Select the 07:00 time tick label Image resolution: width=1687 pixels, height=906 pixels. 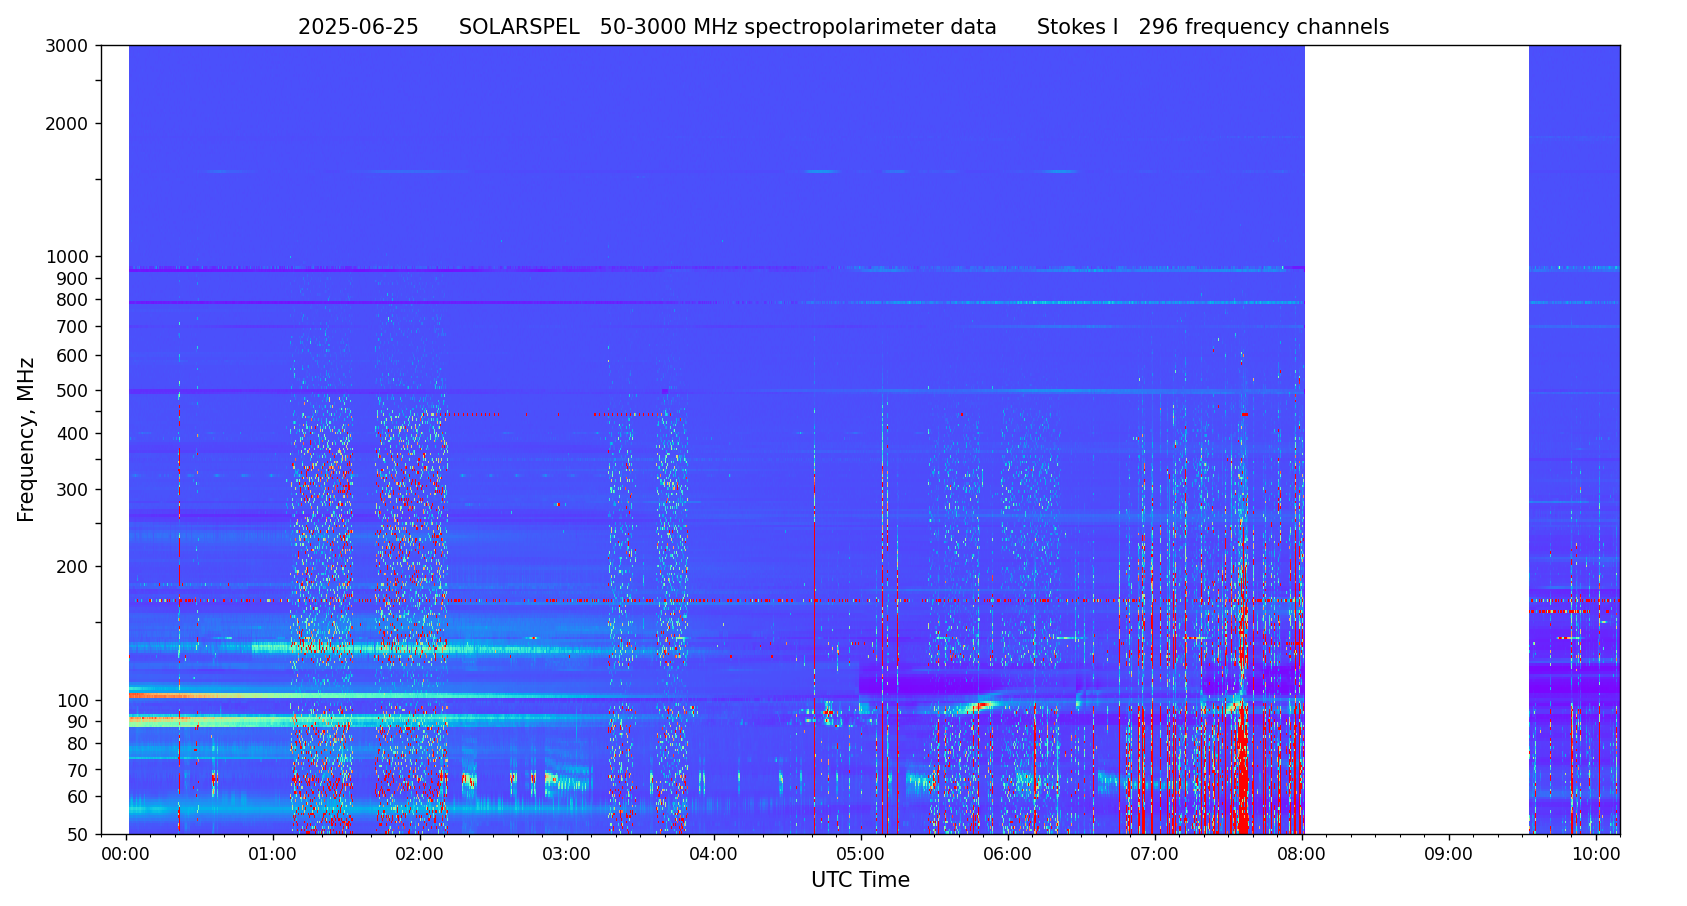point(1155,855)
